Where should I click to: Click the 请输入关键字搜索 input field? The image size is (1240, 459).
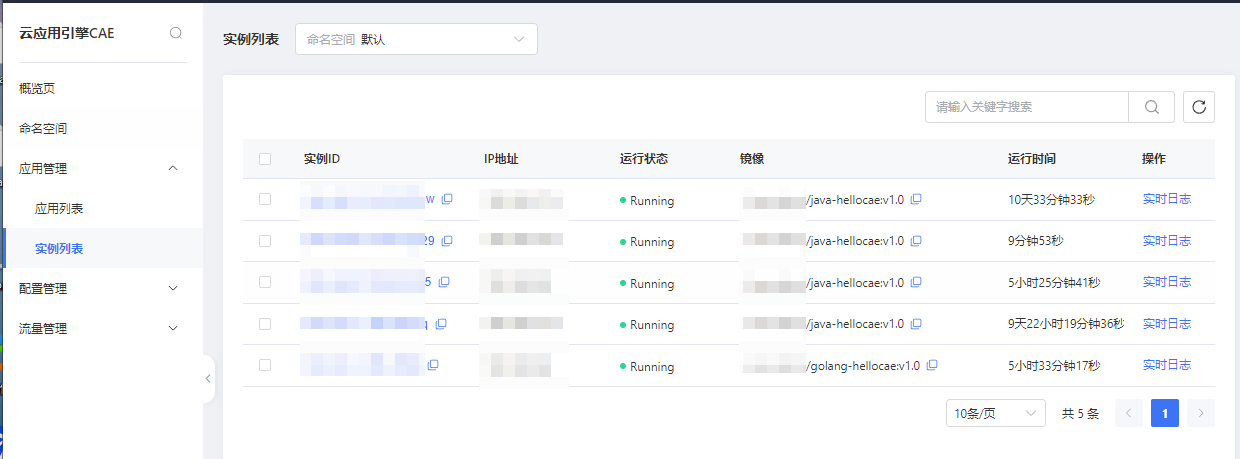[x=1026, y=107]
